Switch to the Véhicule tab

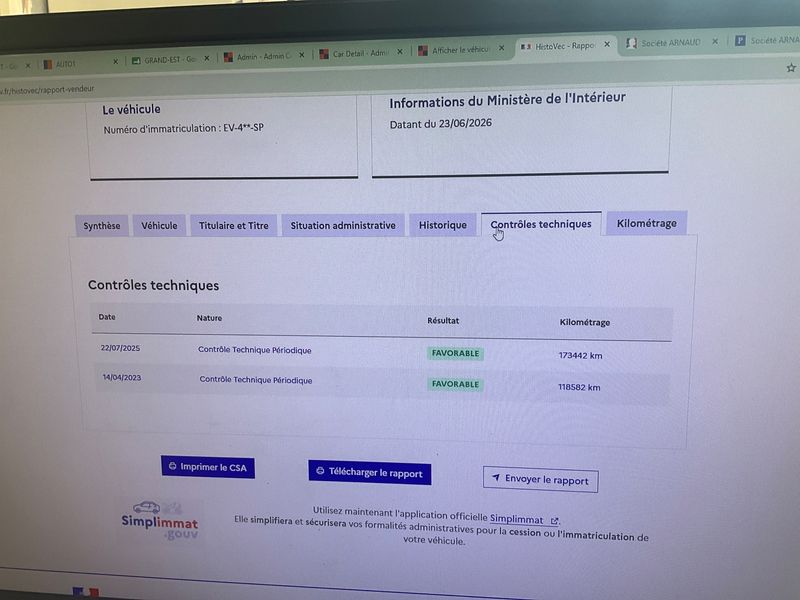pos(159,225)
